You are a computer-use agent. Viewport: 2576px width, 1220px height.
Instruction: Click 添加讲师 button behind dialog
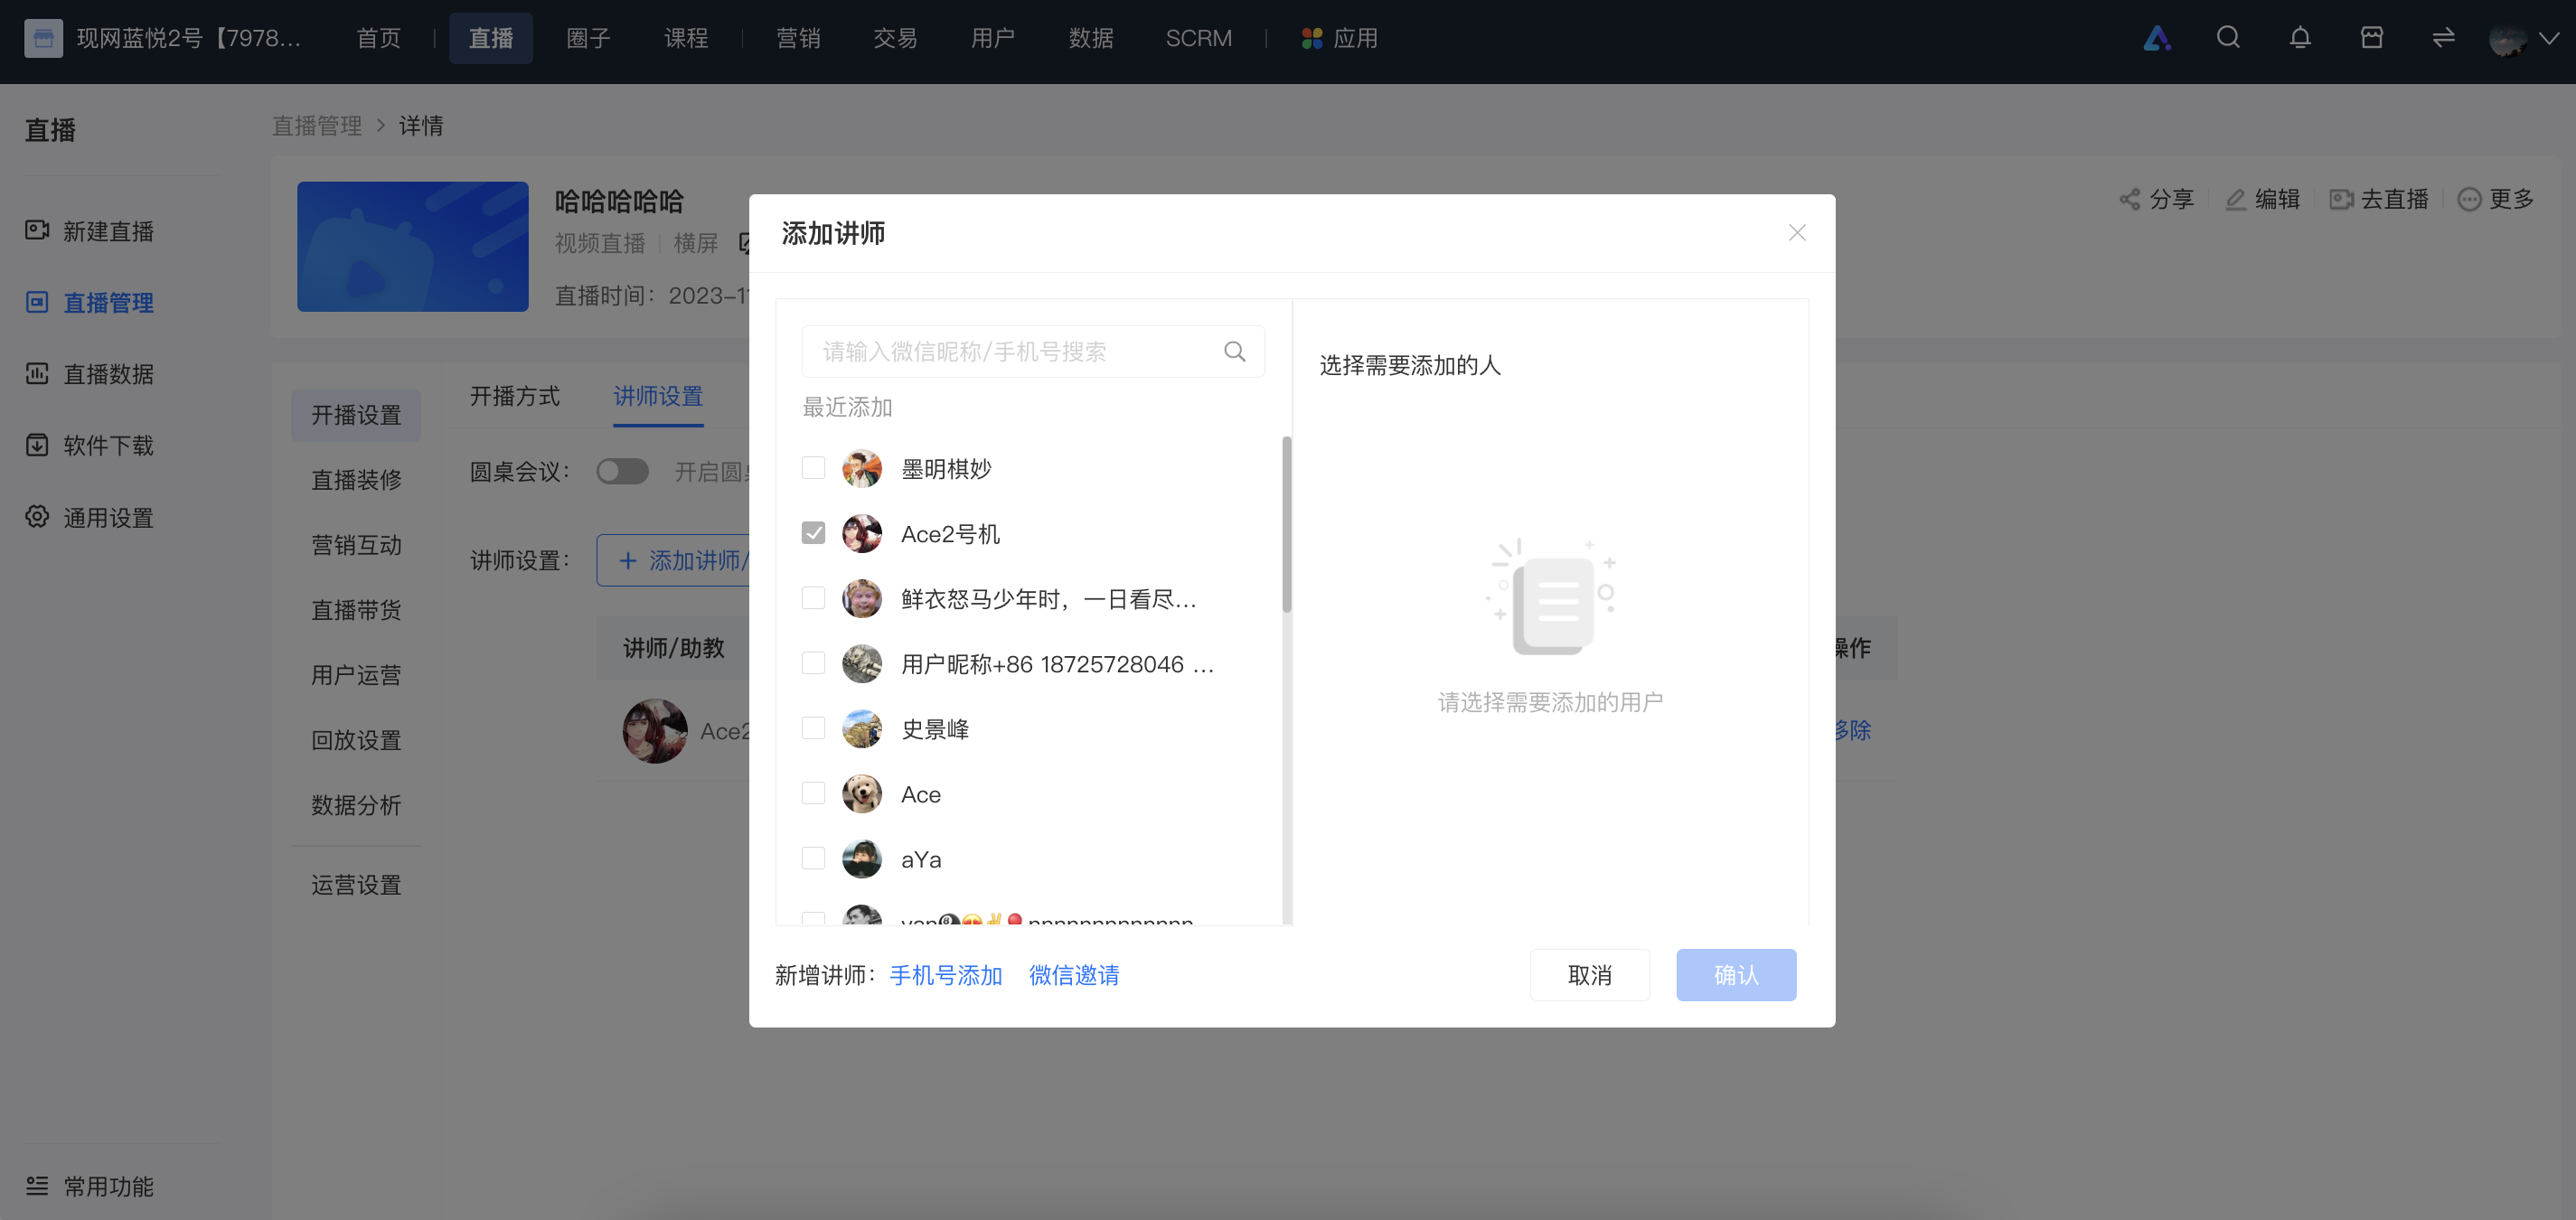tap(674, 560)
